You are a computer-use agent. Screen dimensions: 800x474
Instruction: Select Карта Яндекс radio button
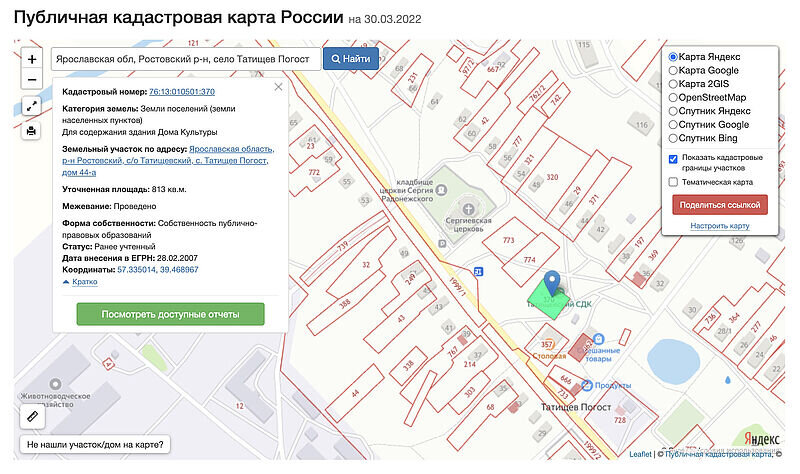point(673,57)
